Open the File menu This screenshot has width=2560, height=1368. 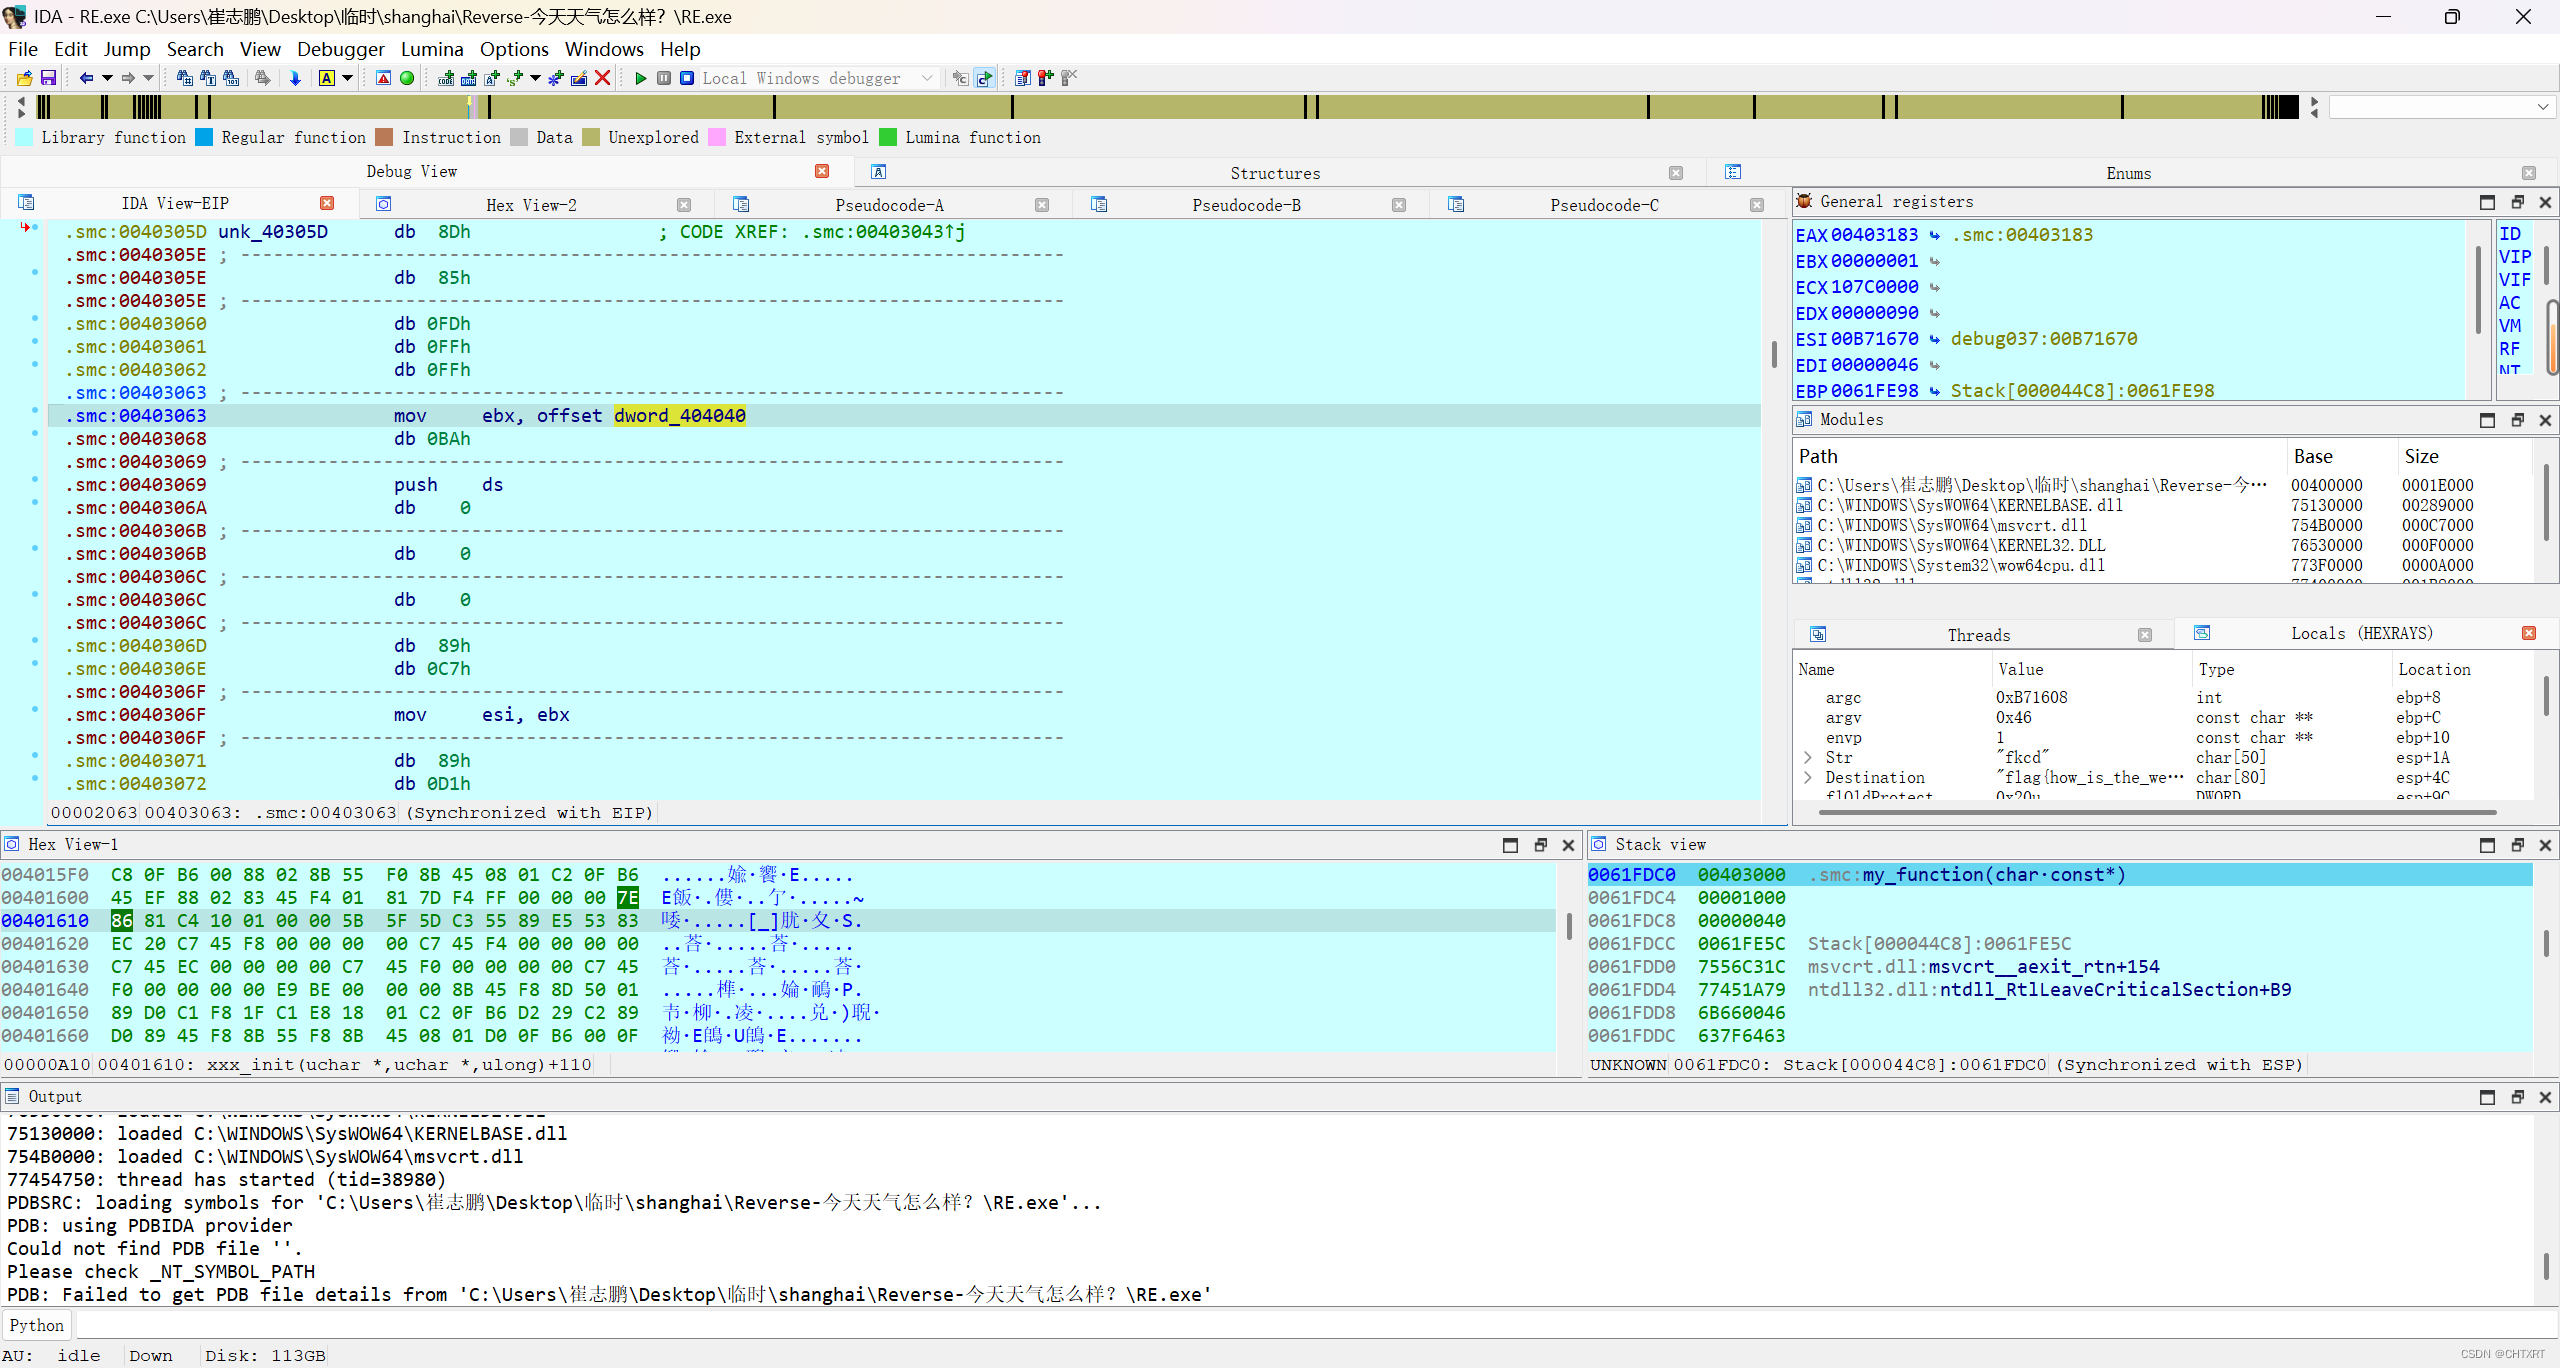[22, 49]
